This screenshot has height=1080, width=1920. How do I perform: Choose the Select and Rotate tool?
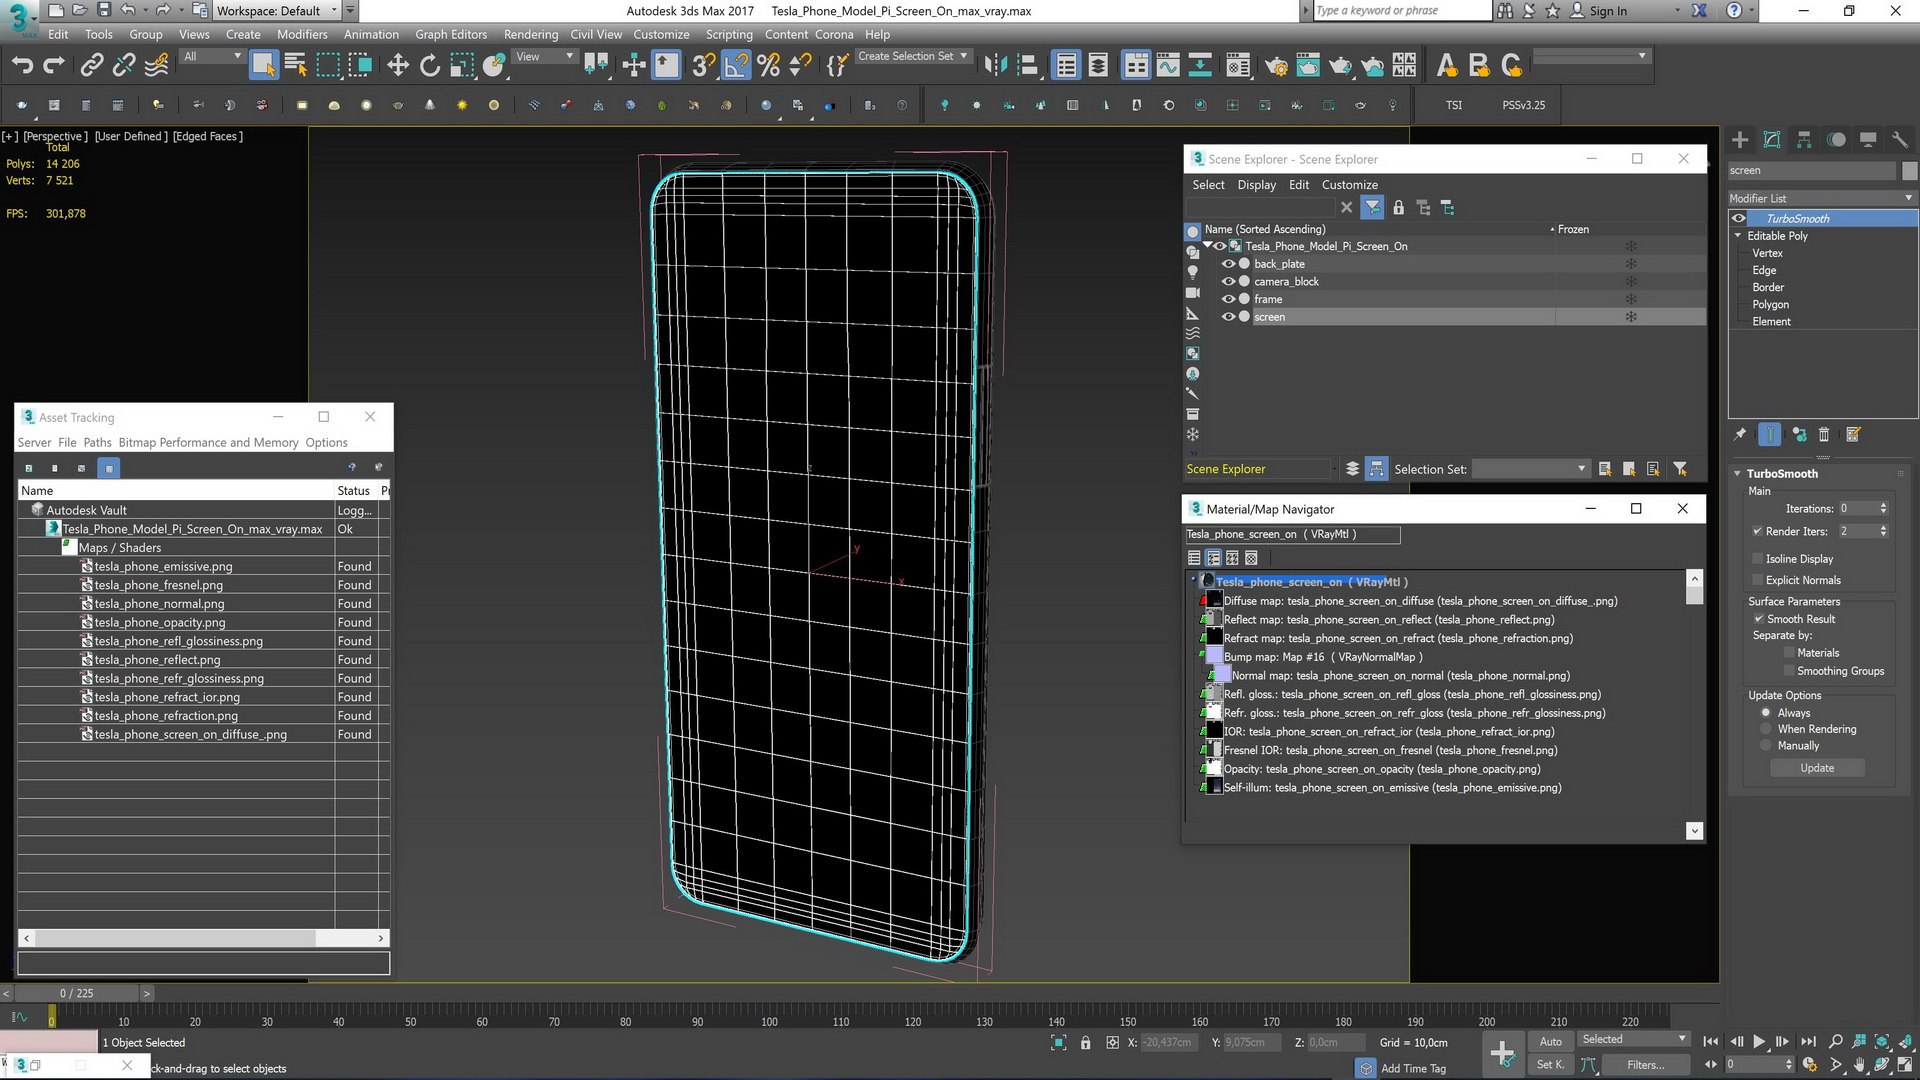[x=430, y=66]
